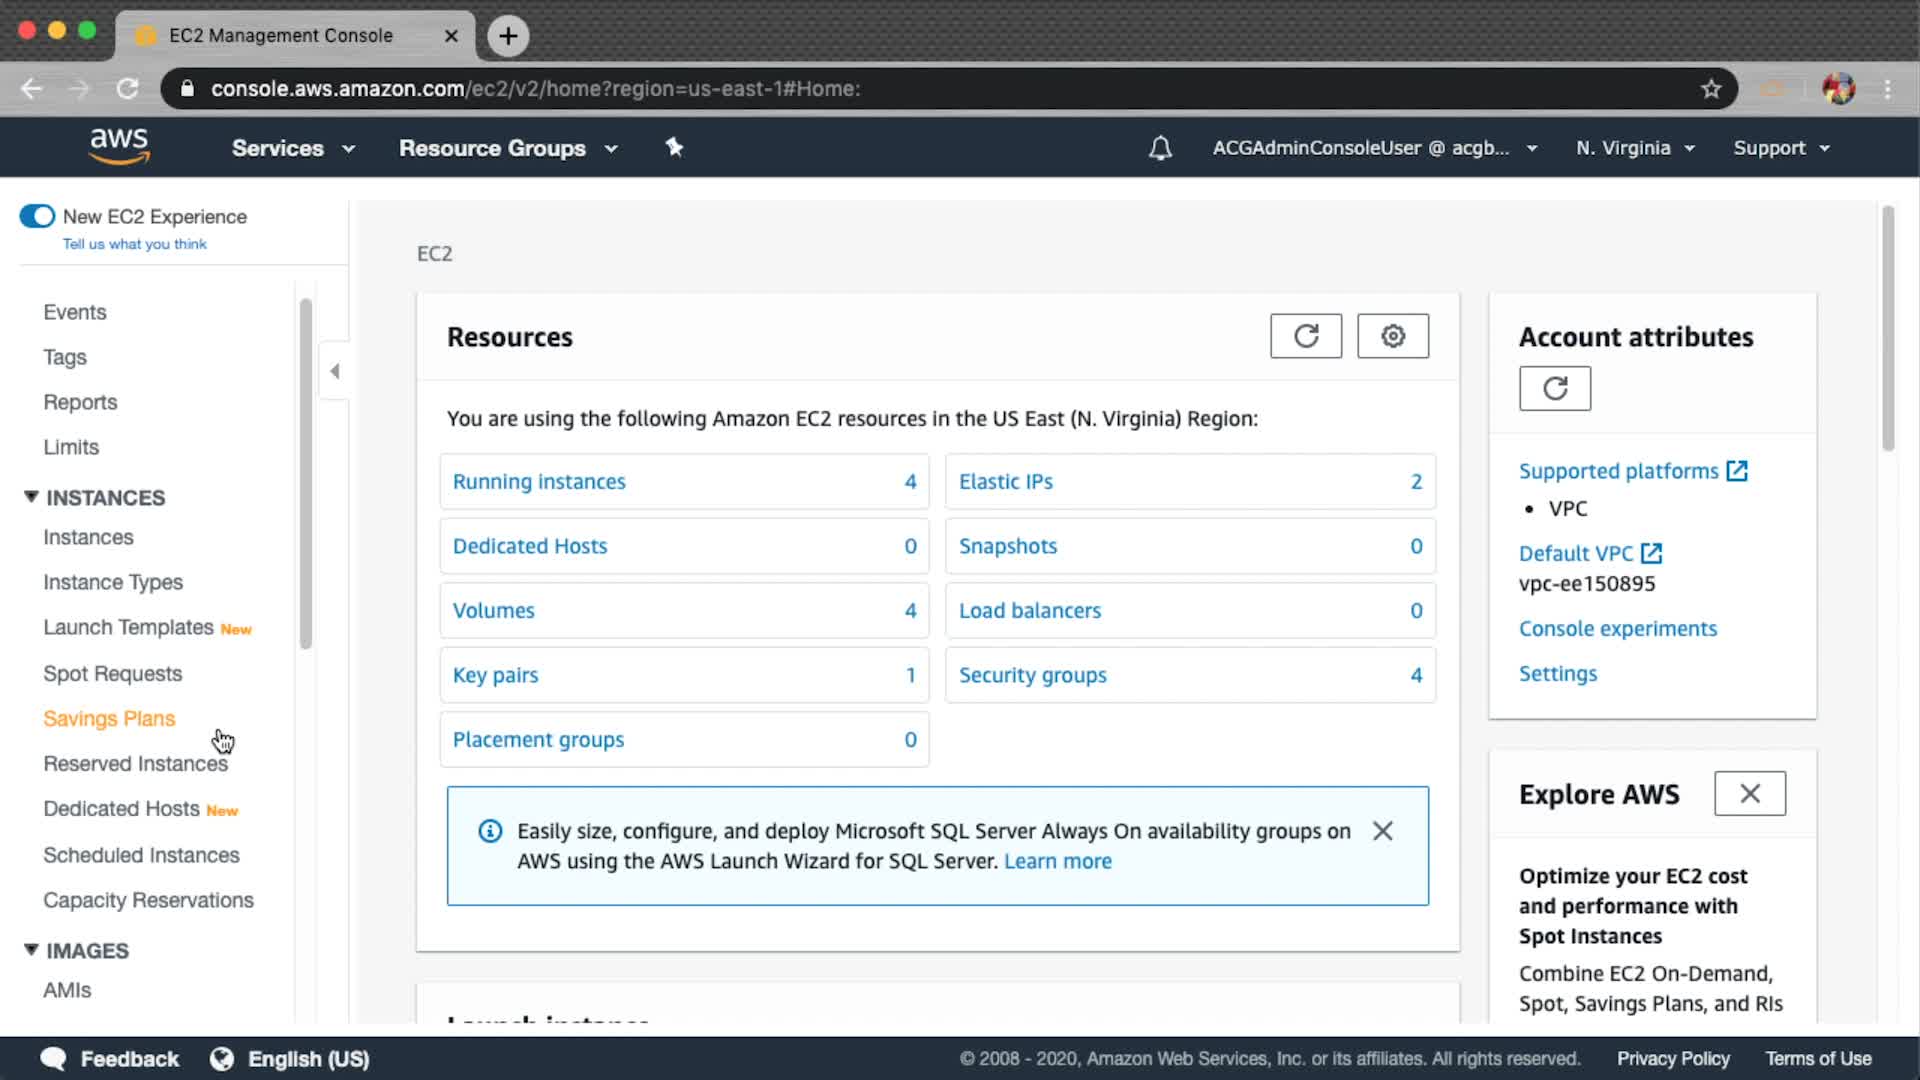
Task: Open the Services dropdown menu
Action: [x=292, y=148]
